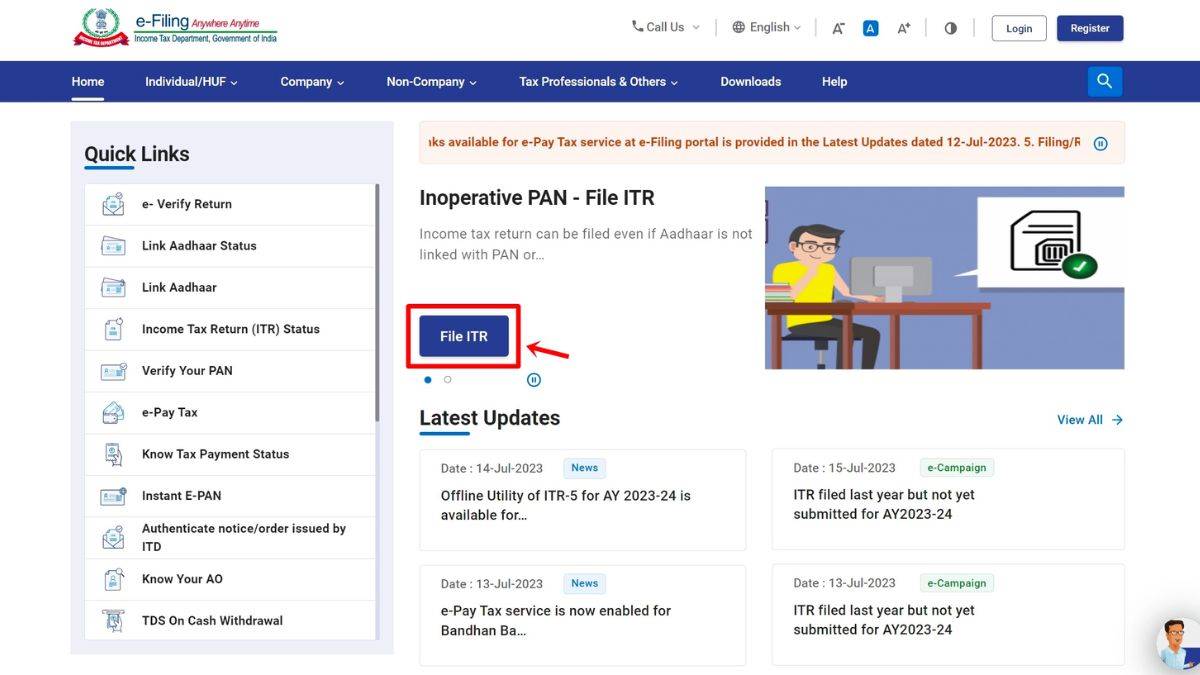Pause the scrolling news ticker

point(1100,143)
